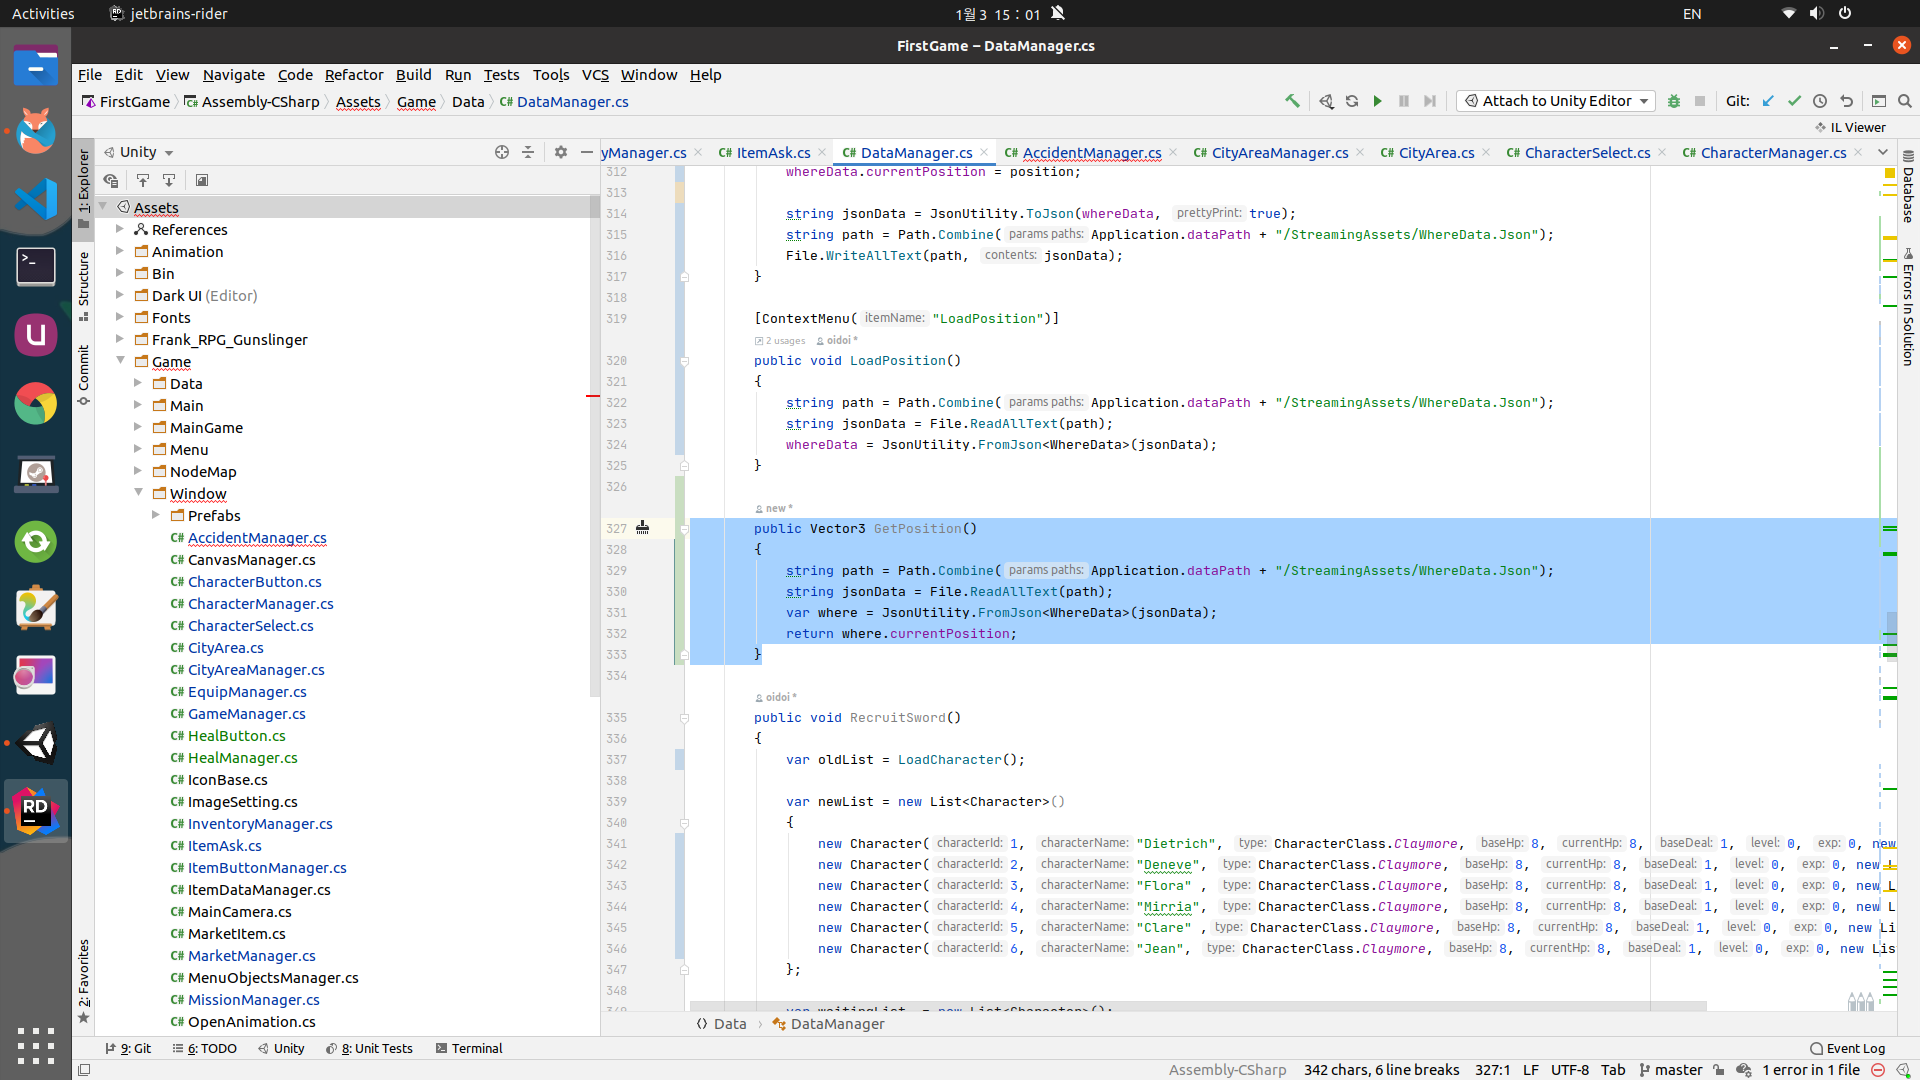Image resolution: width=1920 pixels, height=1080 pixels.
Task: Click the Git Commit green checkmark icon
Action: [x=1794, y=101]
